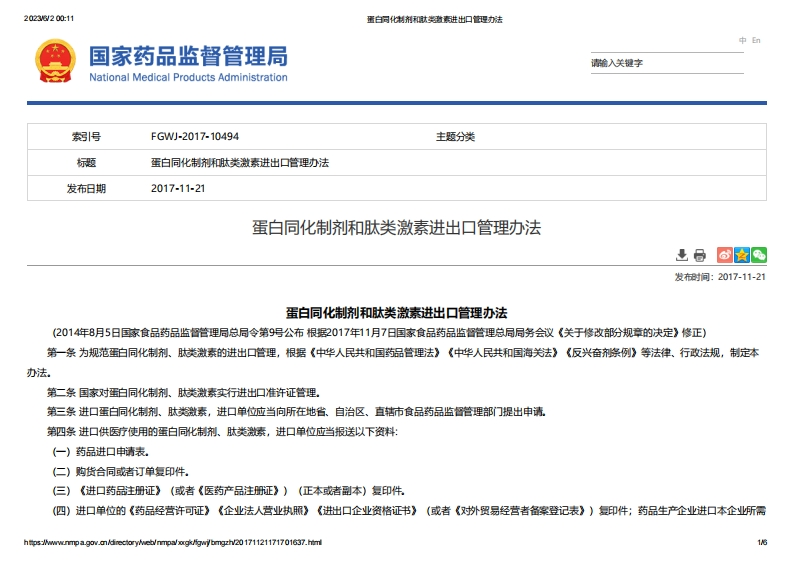Click the 第一条 paragraph text

(400, 353)
